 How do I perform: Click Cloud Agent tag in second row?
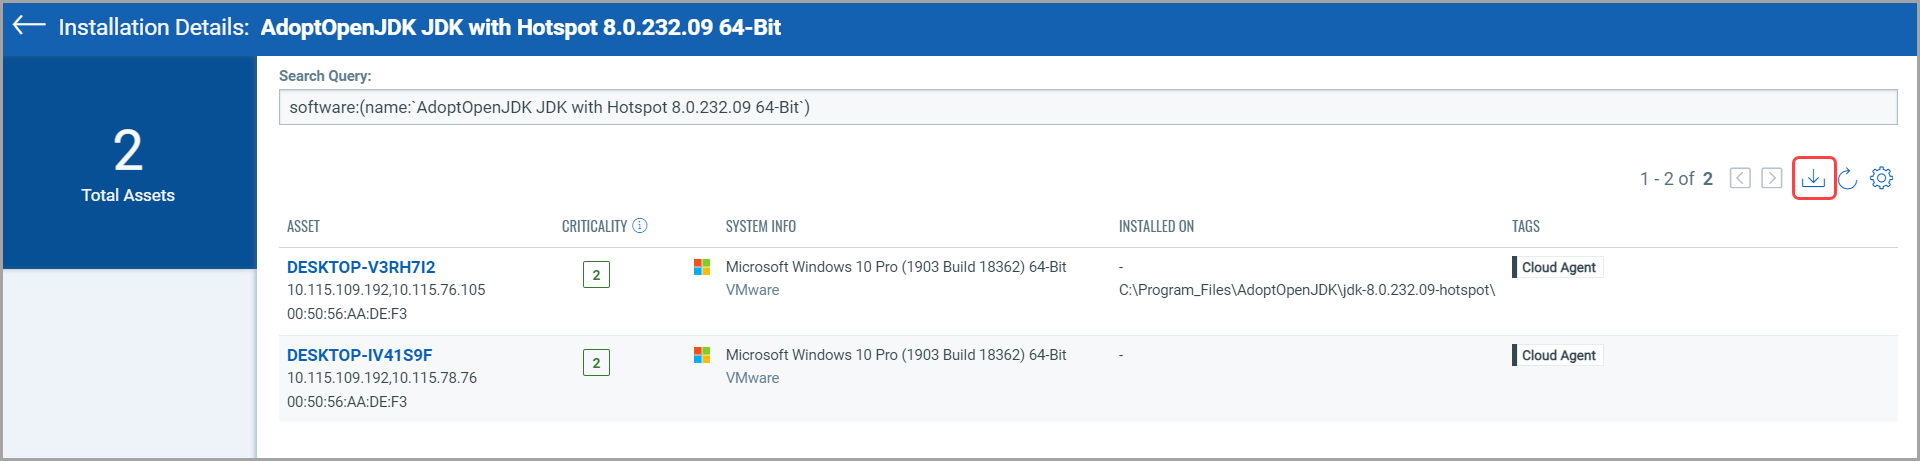pyautogui.click(x=1558, y=355)
